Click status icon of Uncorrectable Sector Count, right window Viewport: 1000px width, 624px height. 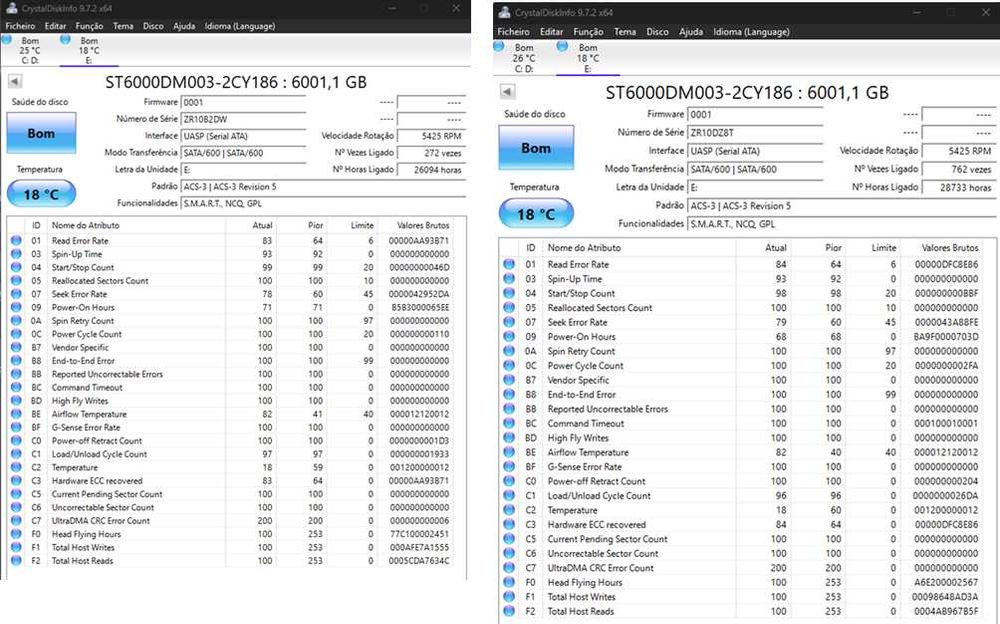(509, 553)
